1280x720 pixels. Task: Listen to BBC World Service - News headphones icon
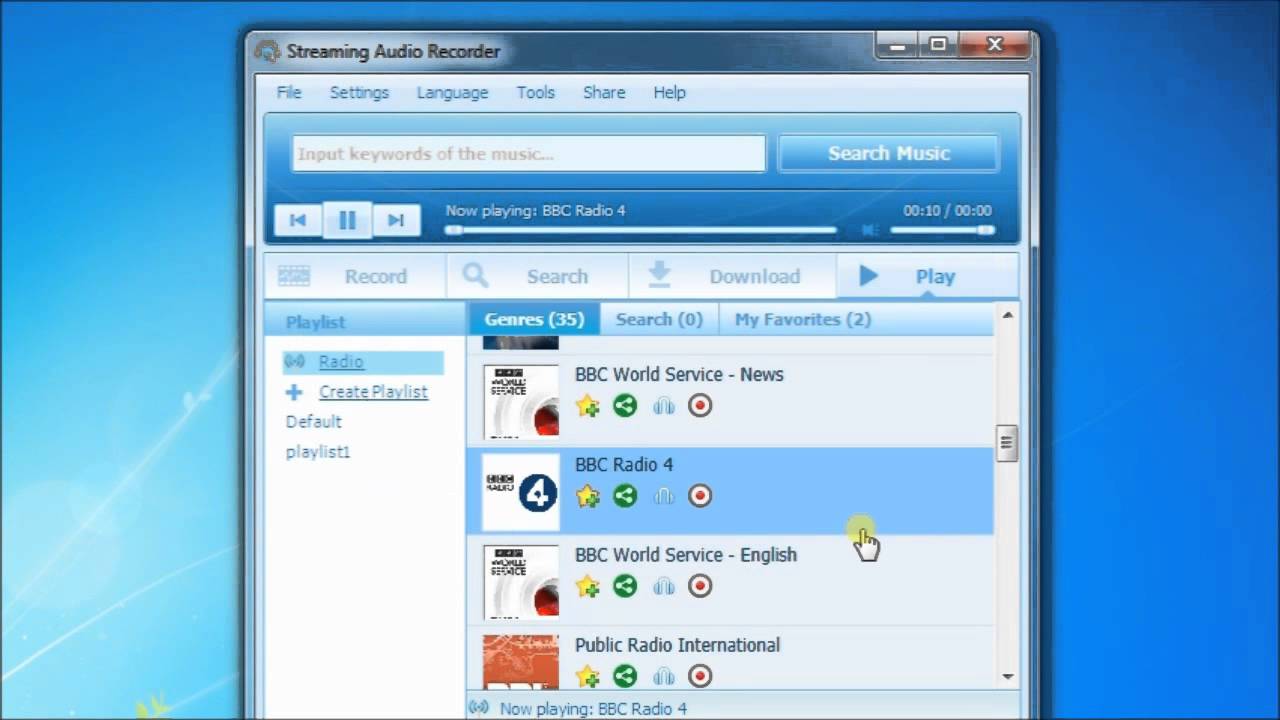click(x=664, y=406)
